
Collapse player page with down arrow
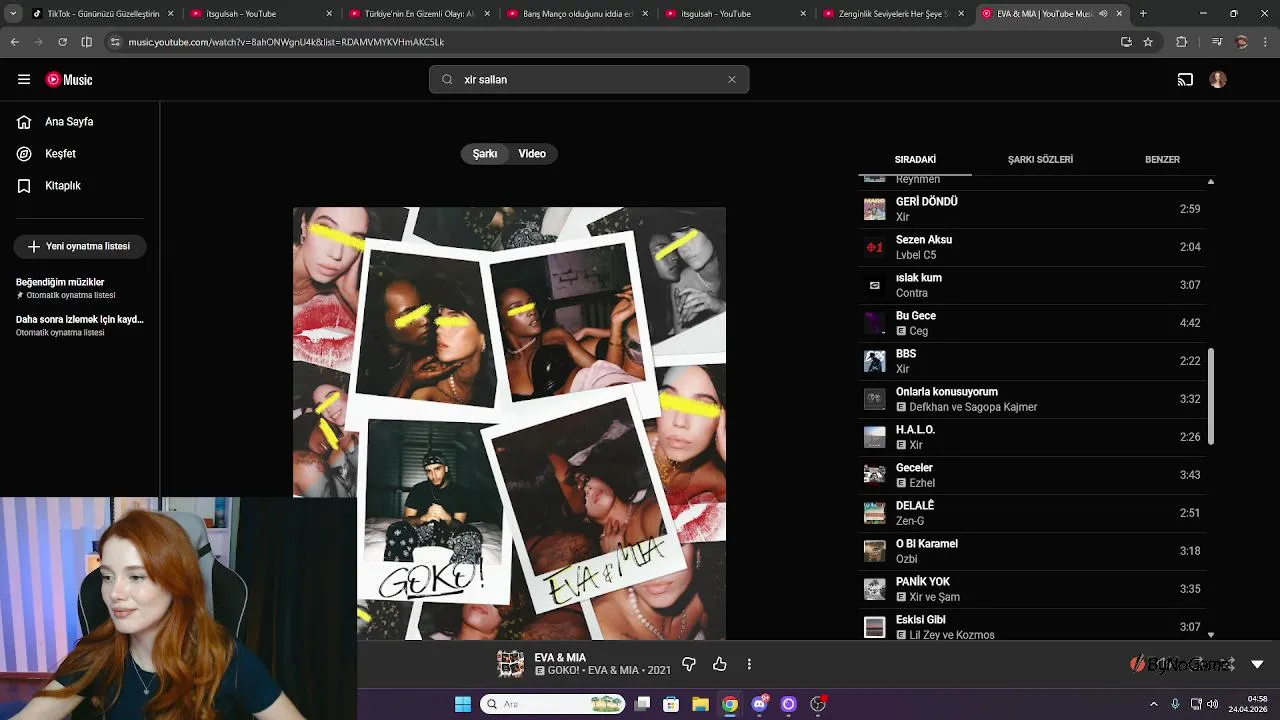point(1257,664)
